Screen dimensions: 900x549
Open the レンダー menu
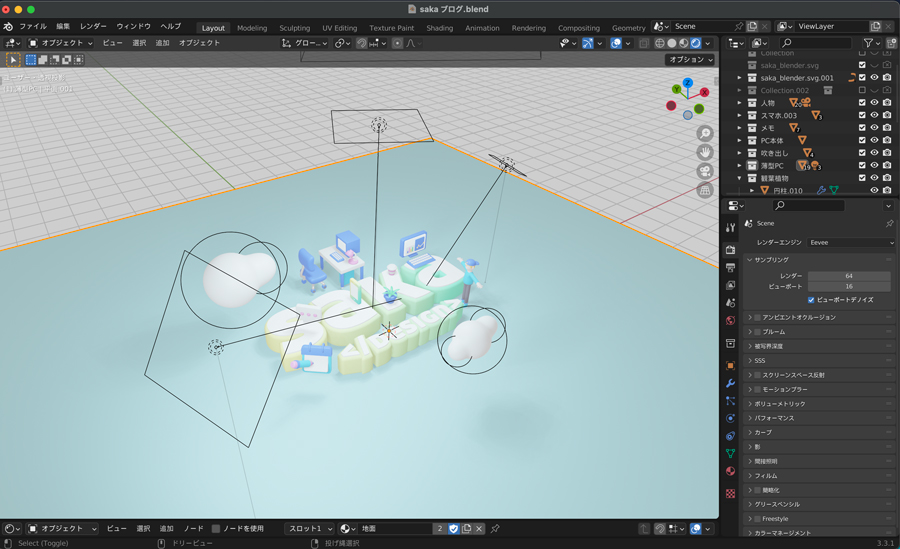(93, 26)
